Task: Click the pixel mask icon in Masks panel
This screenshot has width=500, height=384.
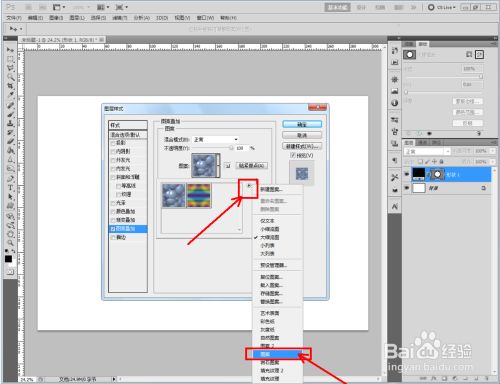Action: pyautogui.click(x=469, y=54)
